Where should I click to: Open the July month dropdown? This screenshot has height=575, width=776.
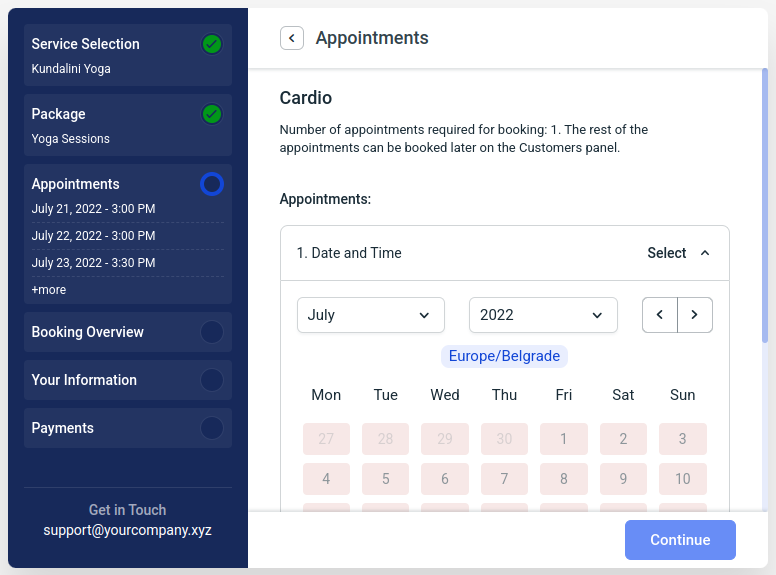(371, 315)
